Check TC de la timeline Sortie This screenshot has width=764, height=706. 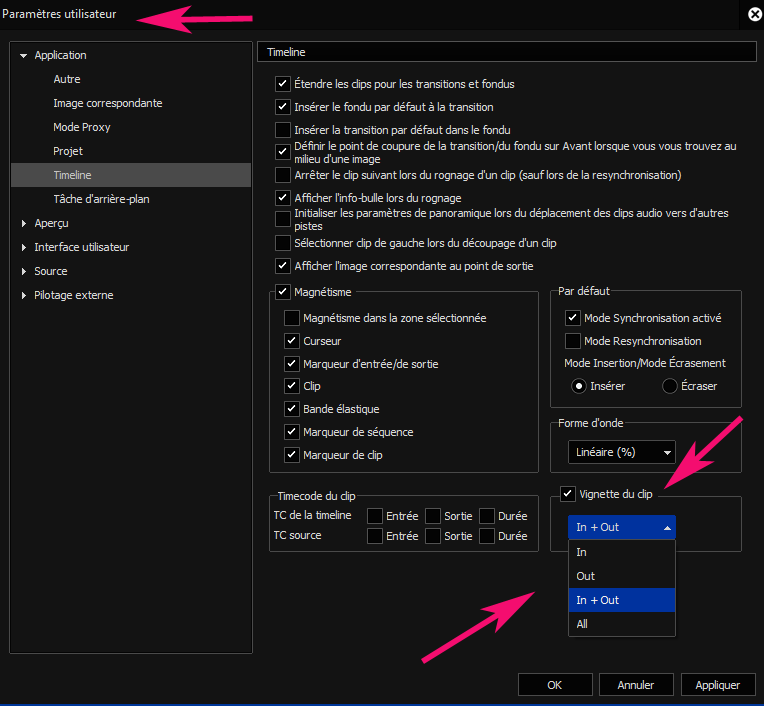point(433,515)
